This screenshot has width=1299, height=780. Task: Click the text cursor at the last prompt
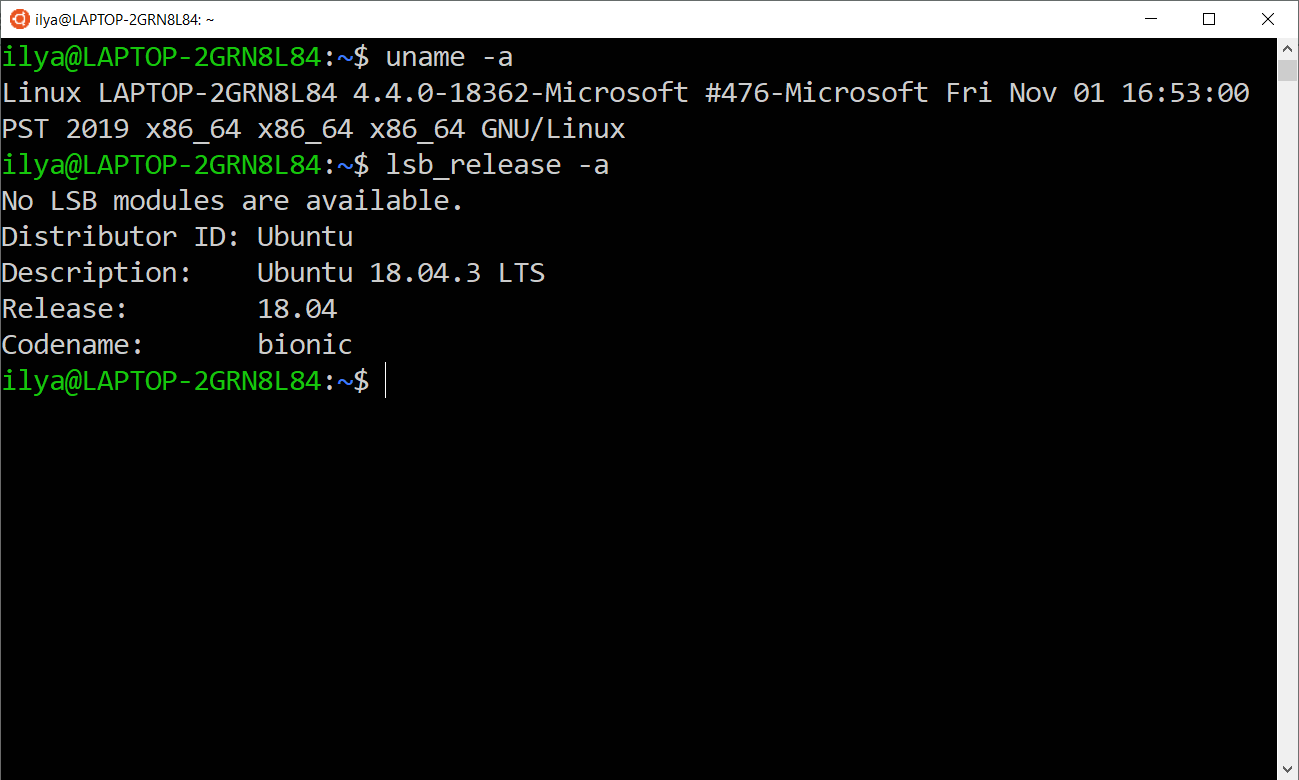[x=385, y=381]
